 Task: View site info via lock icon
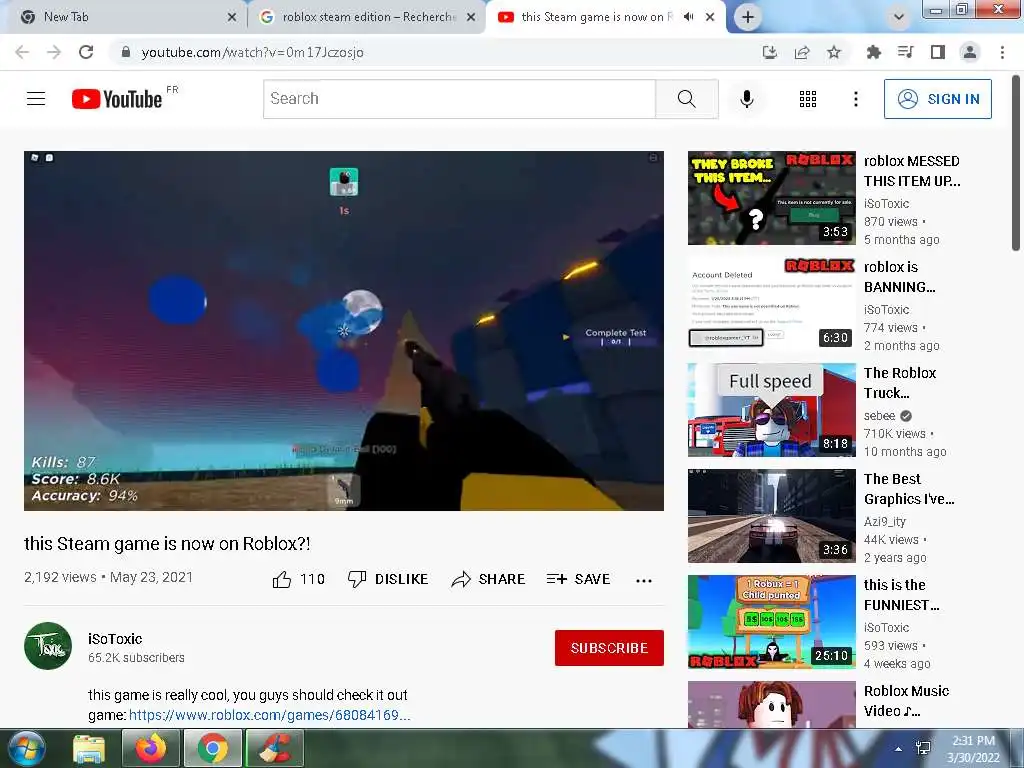click(x=126, y=52)
